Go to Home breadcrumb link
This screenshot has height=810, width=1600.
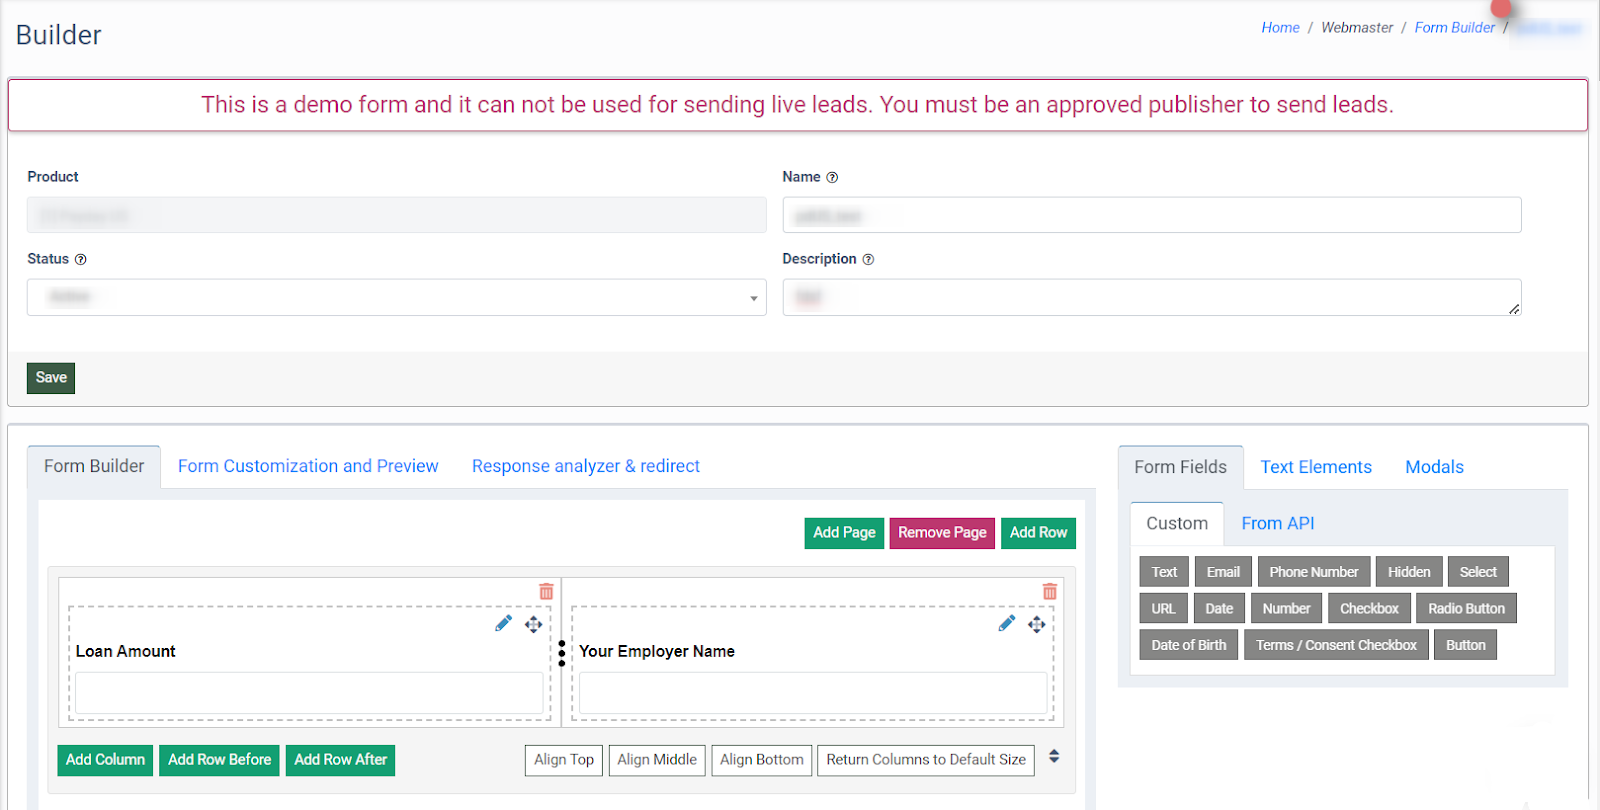pos(1280,28)
